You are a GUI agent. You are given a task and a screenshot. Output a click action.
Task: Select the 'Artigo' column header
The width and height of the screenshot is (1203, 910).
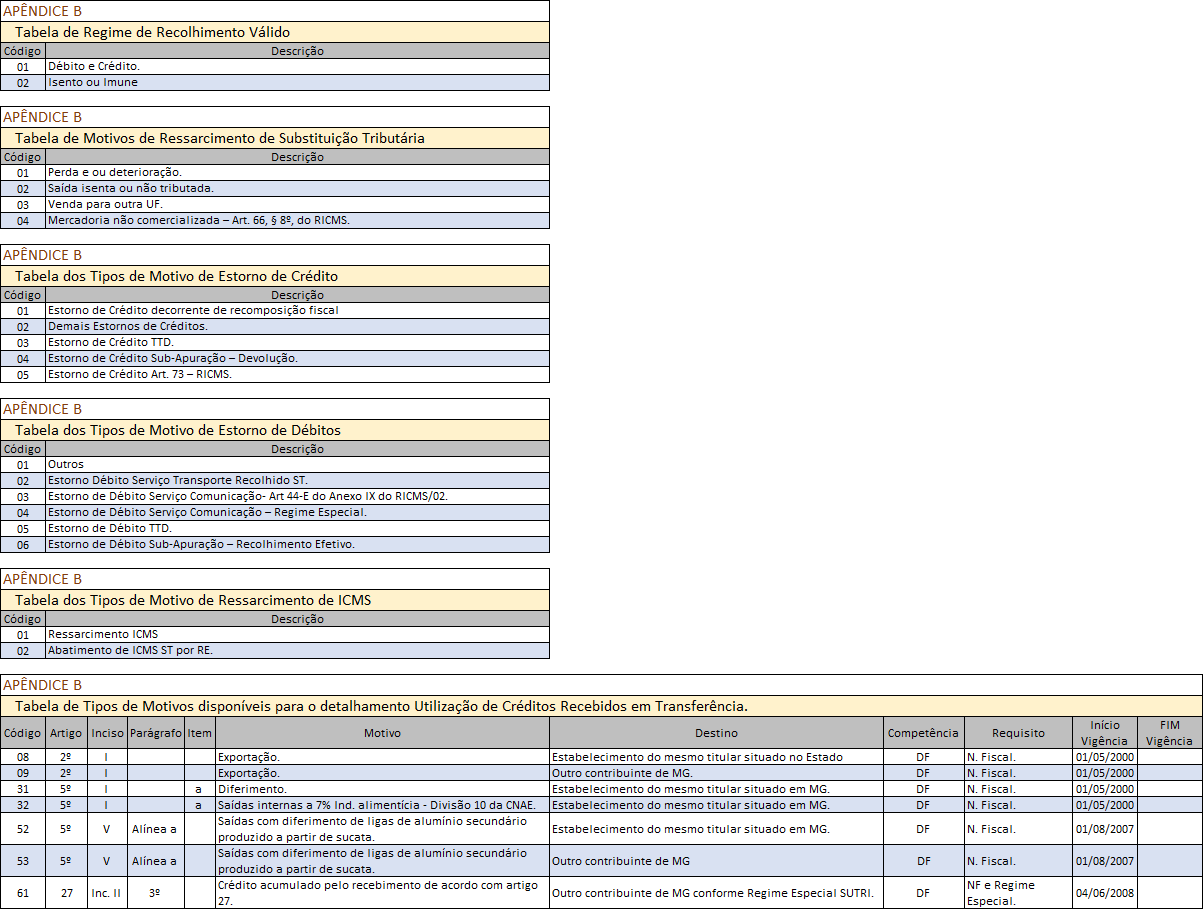(66, 733)
